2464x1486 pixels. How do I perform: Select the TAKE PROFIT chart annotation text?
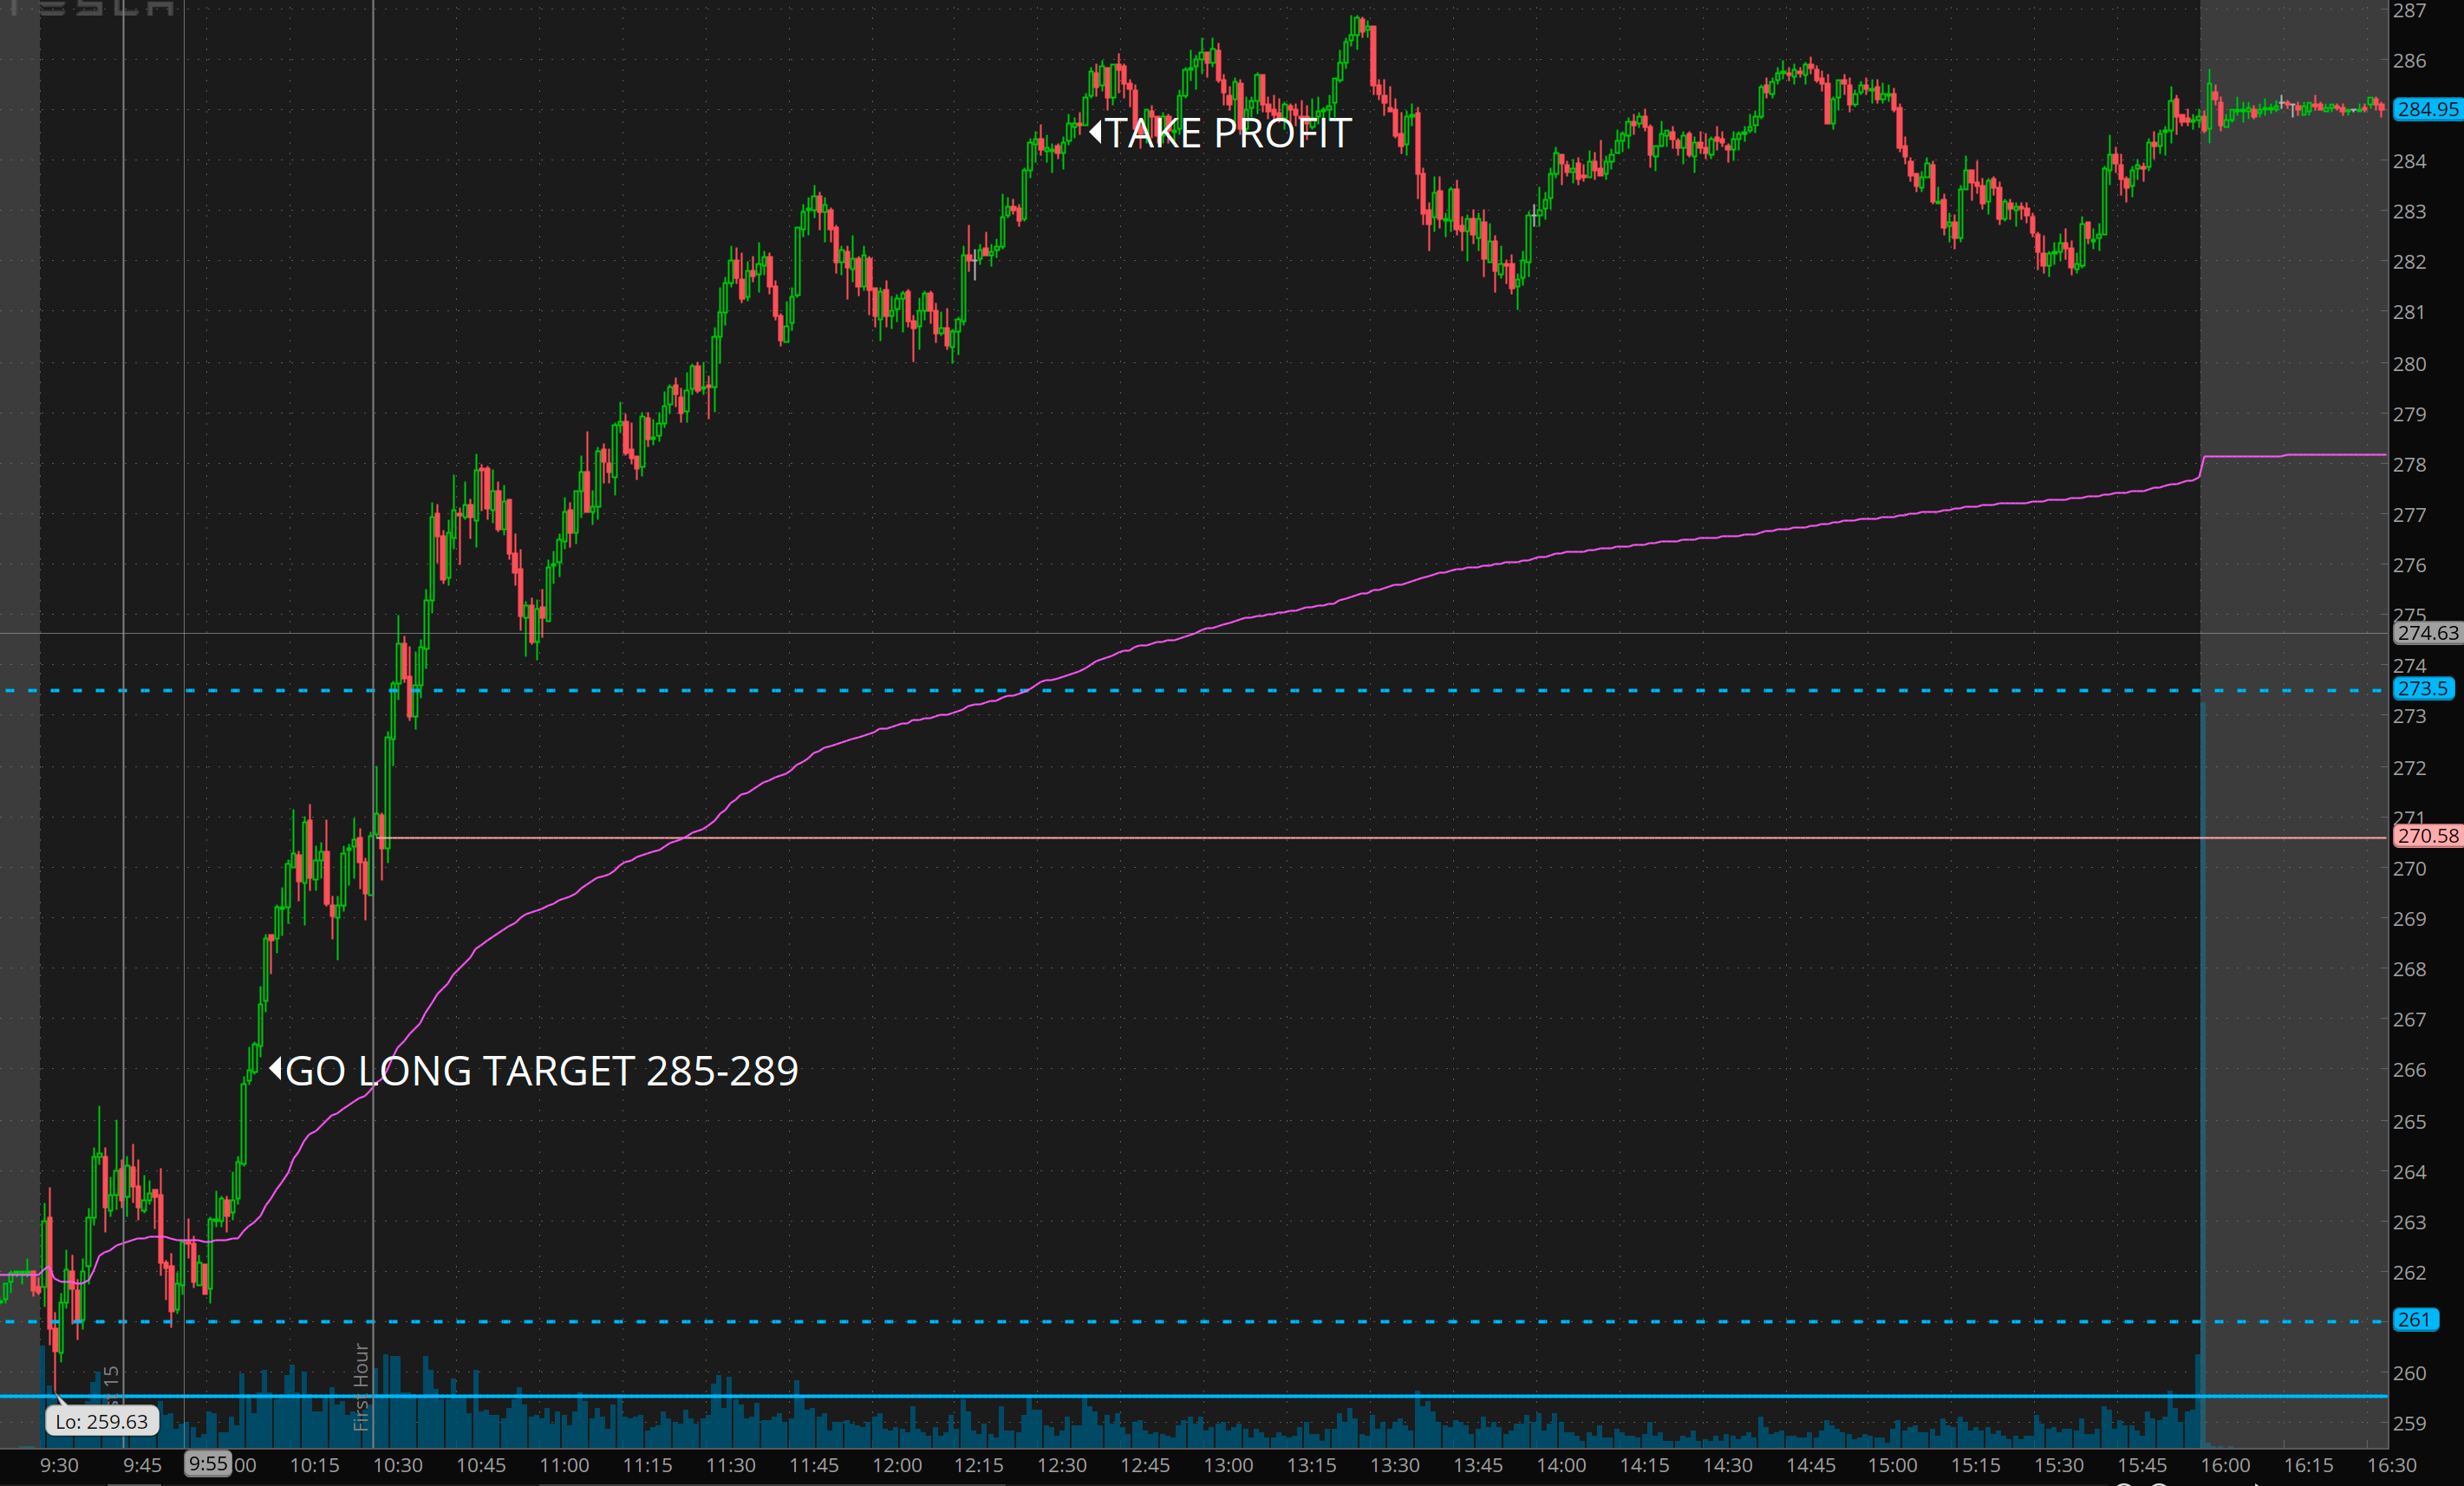1229,133
